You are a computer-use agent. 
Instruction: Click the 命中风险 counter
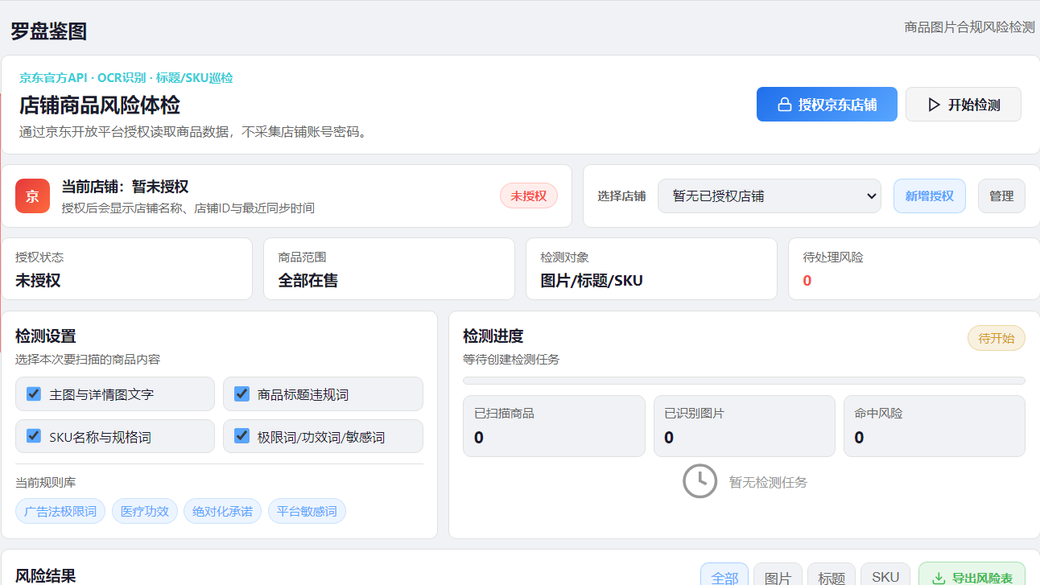[x=935, y=426]
